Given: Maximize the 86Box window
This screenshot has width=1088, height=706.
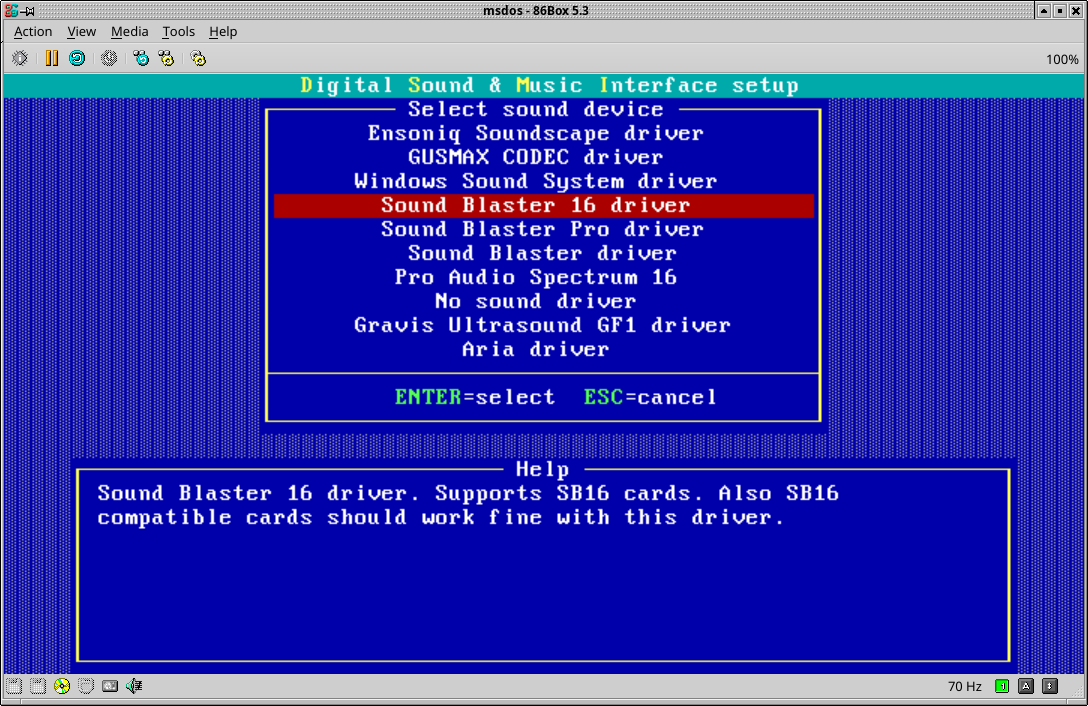Looking at the screenshot, I should [1060, 10].
